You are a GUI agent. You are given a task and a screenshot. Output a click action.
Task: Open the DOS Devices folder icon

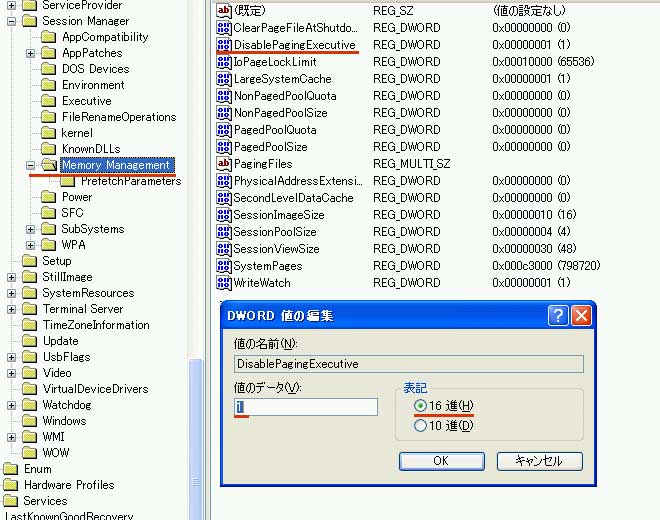(48, 69)
